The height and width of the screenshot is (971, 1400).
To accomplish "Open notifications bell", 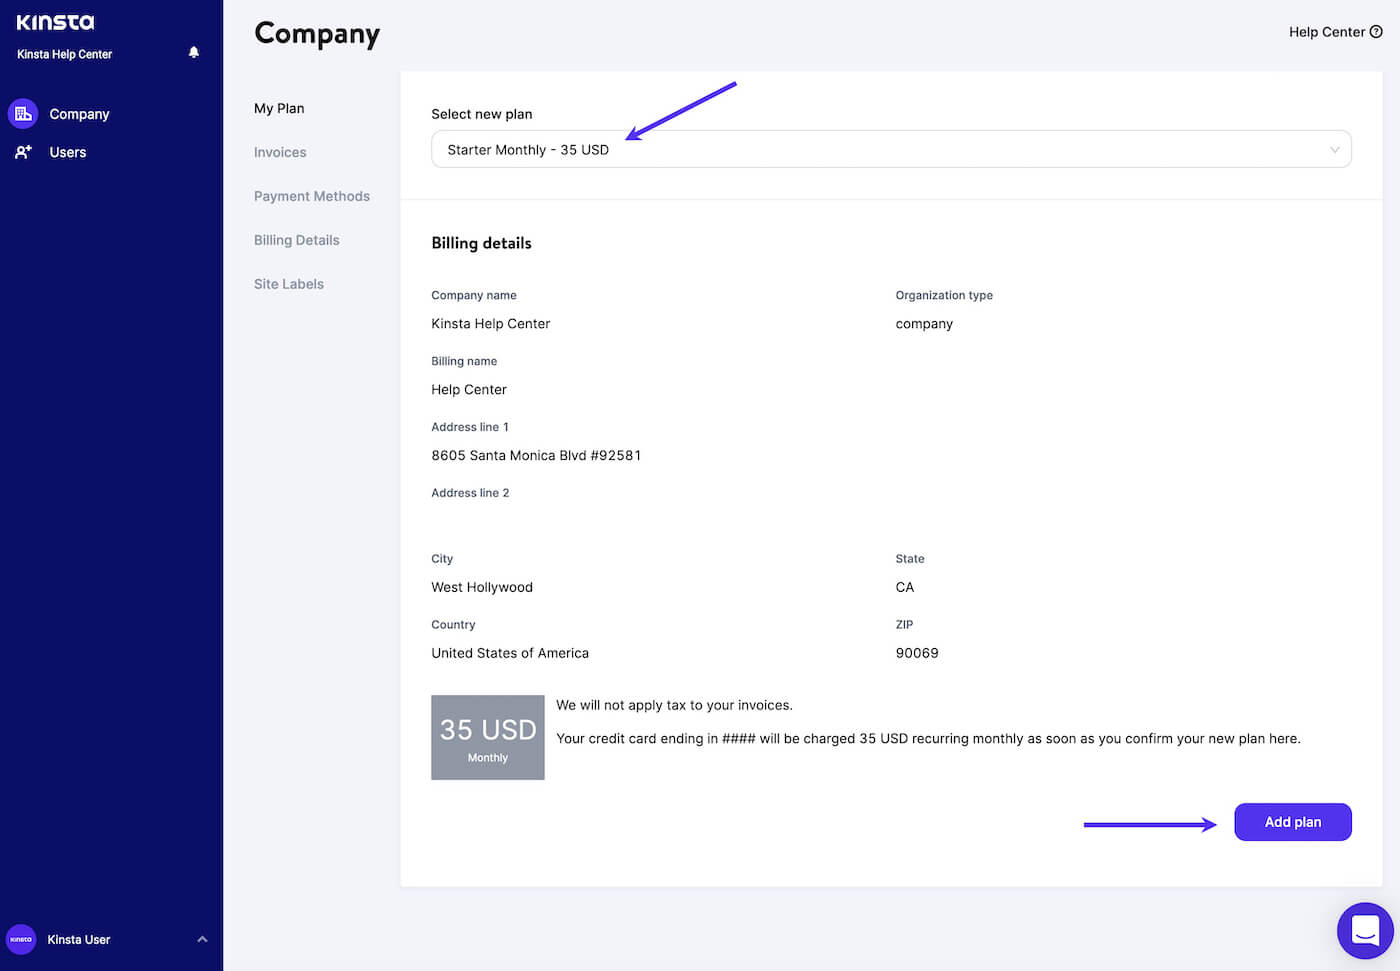I will click(194, 52).
